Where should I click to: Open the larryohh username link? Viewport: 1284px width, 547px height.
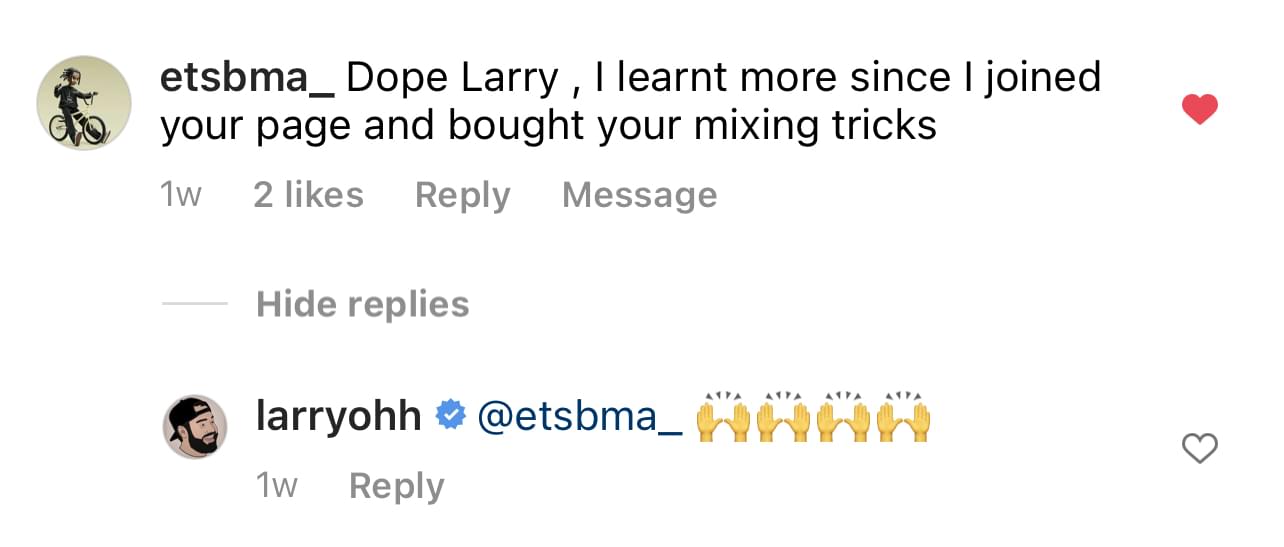pos(339,416)
